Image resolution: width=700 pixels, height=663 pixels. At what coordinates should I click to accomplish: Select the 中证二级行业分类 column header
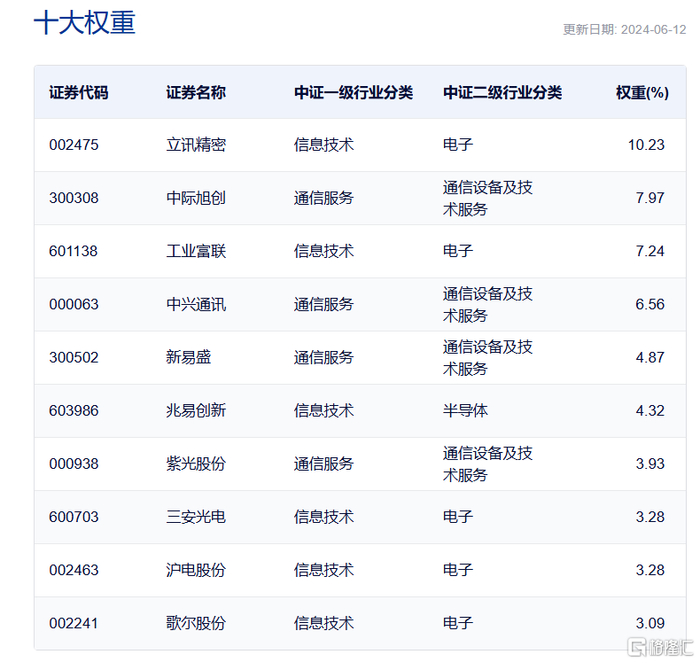pos(502,93)
